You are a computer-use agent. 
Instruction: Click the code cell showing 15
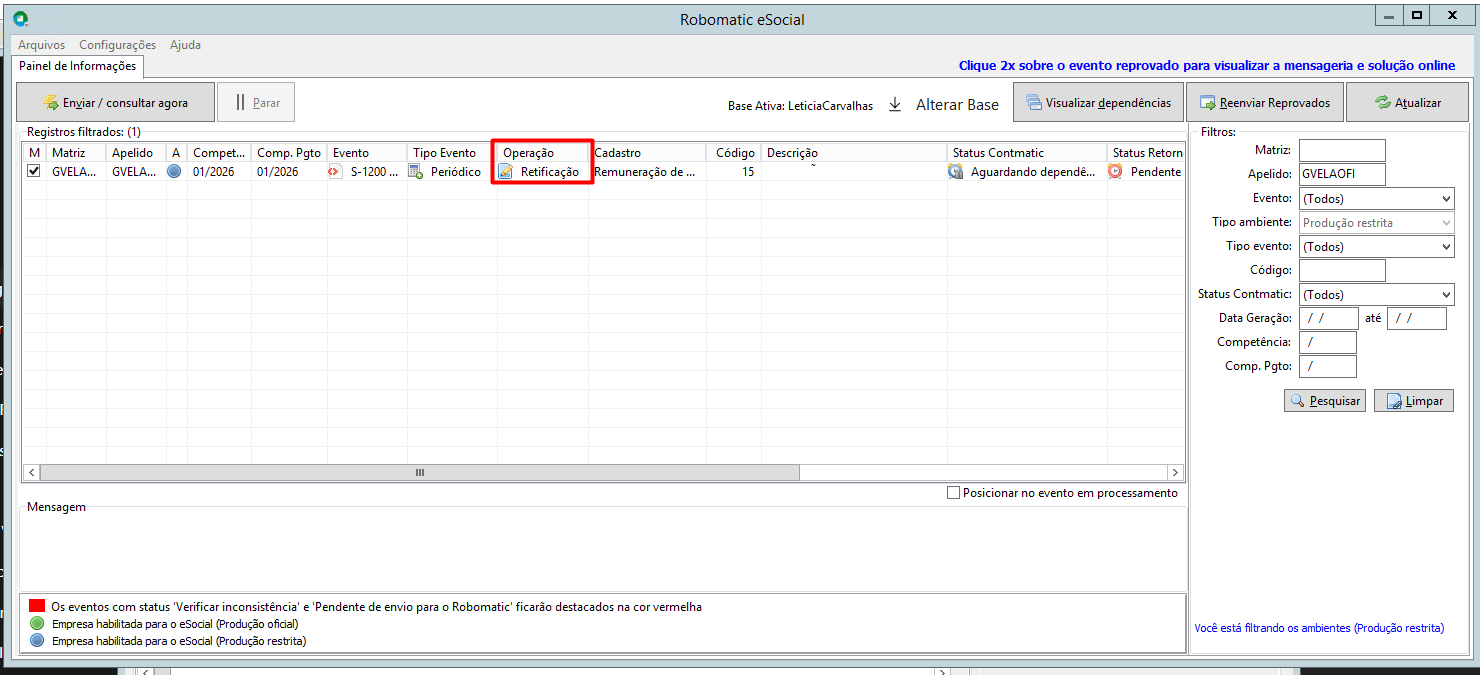click(734, 172)
